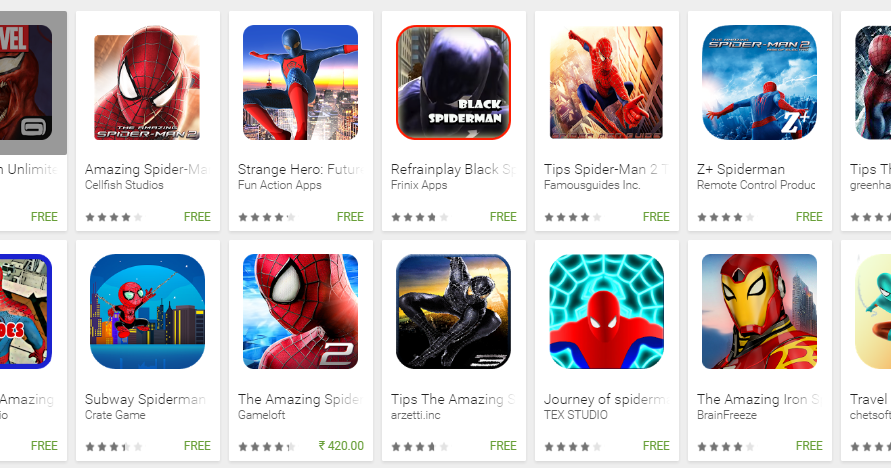Open the Frinix Apps developer page

tap(419, 185)
